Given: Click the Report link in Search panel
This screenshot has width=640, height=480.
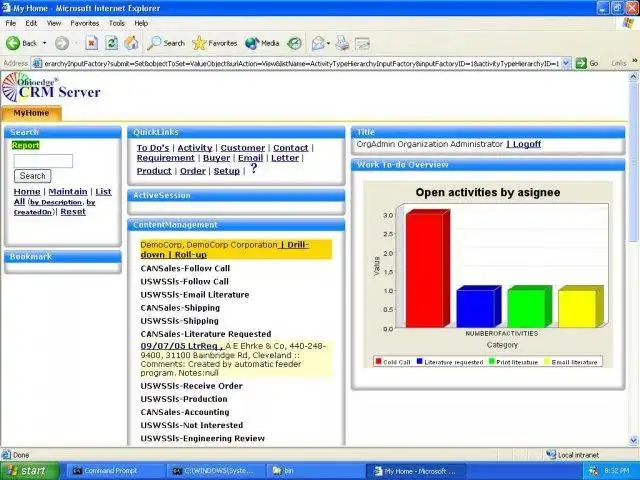Looking at the screenshot, I should tap(25, 145).
